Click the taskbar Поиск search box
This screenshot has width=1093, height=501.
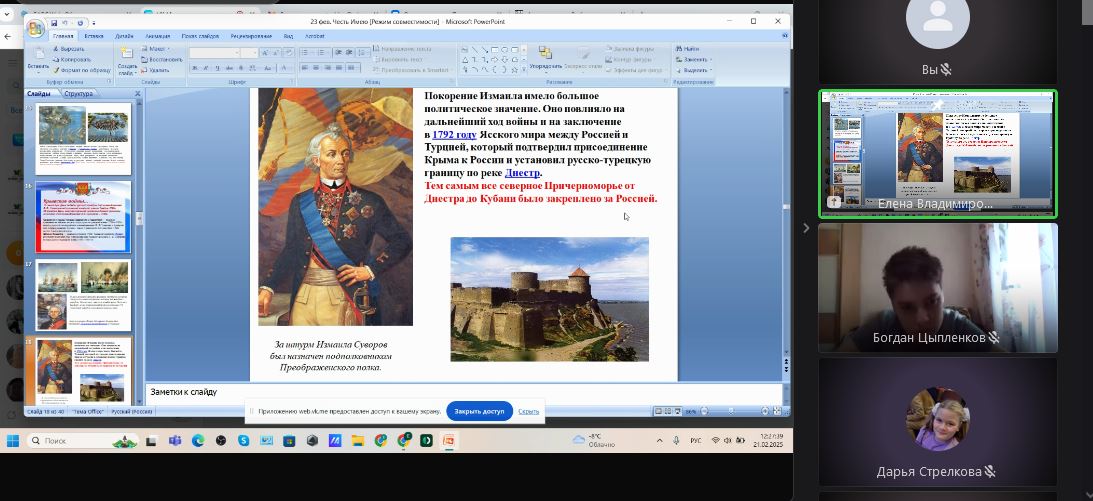82,440
